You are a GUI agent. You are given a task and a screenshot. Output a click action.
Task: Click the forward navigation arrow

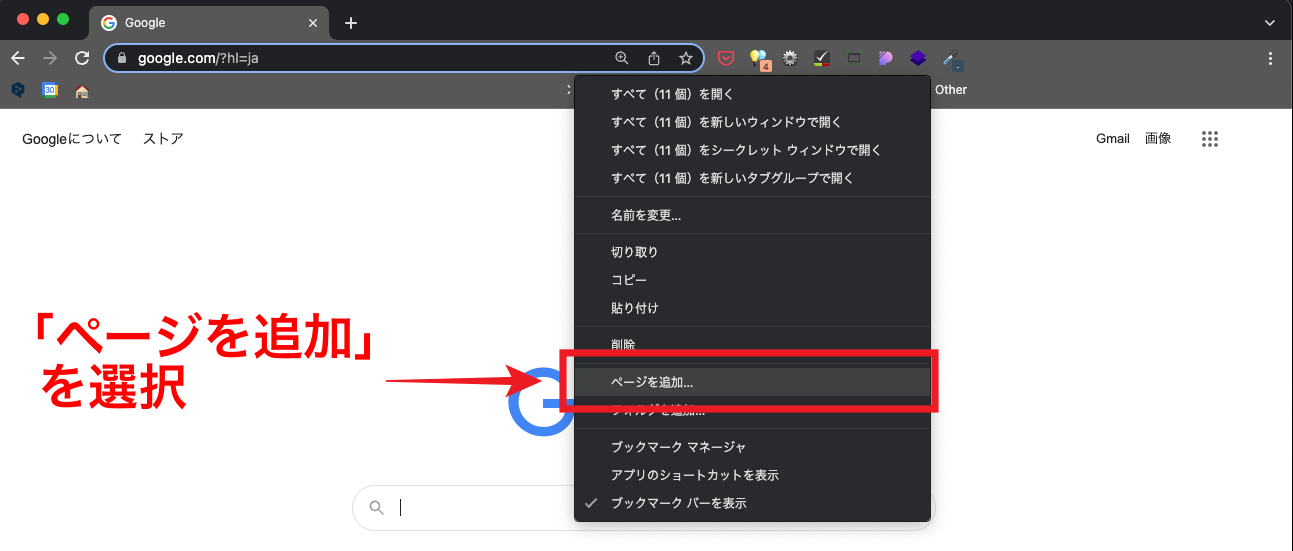(50, 58)
